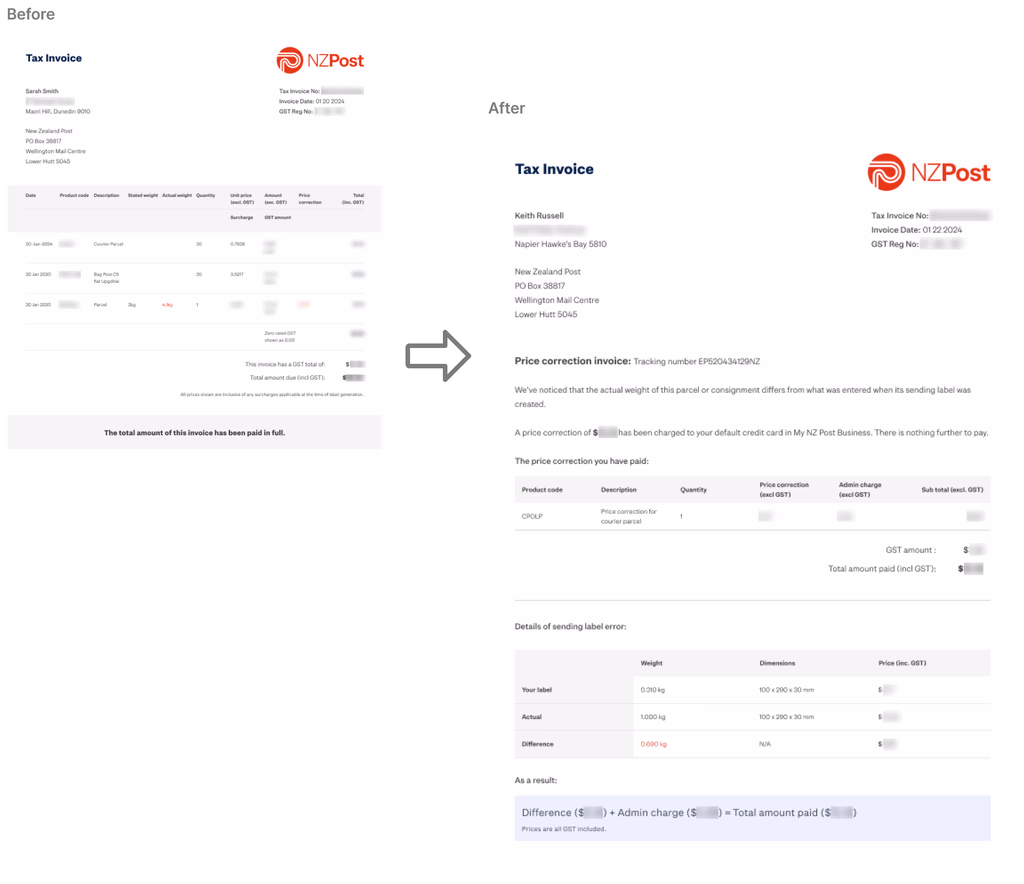1024x884 pixels.
Task: Click the 'Tax Invoice' heading on the Before invoice
Action: click(54, 58)
